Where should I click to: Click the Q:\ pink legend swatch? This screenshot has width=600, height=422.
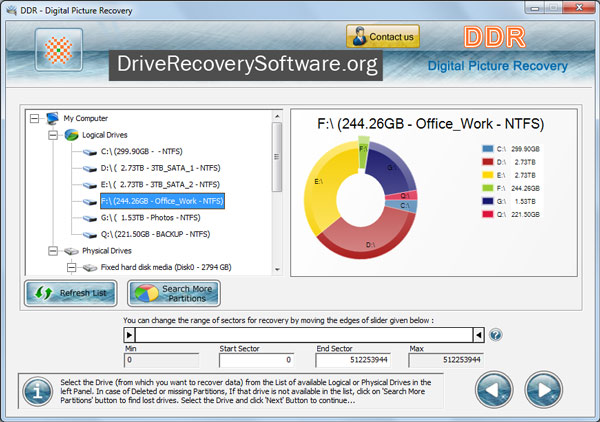tap(488, 214)
